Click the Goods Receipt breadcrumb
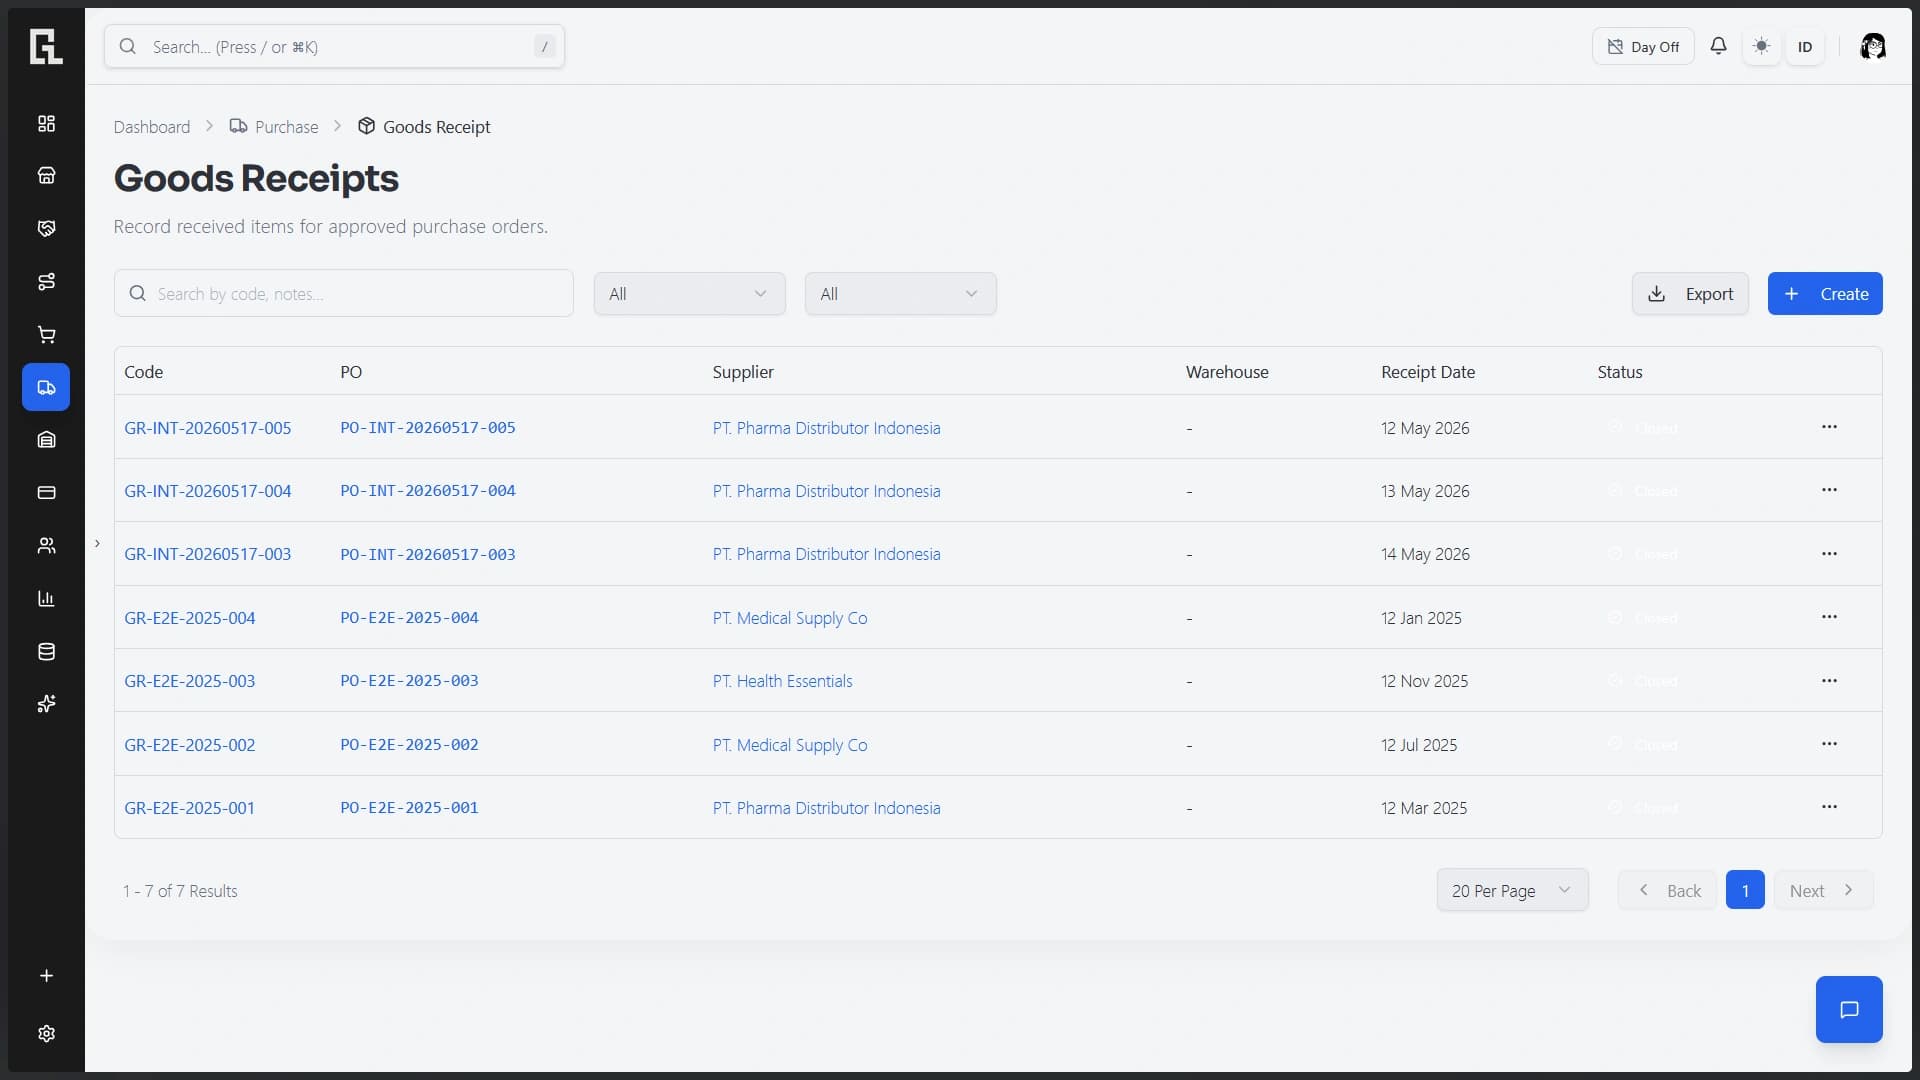This screenshot has width=1920, height=1080. coord(424,127)
